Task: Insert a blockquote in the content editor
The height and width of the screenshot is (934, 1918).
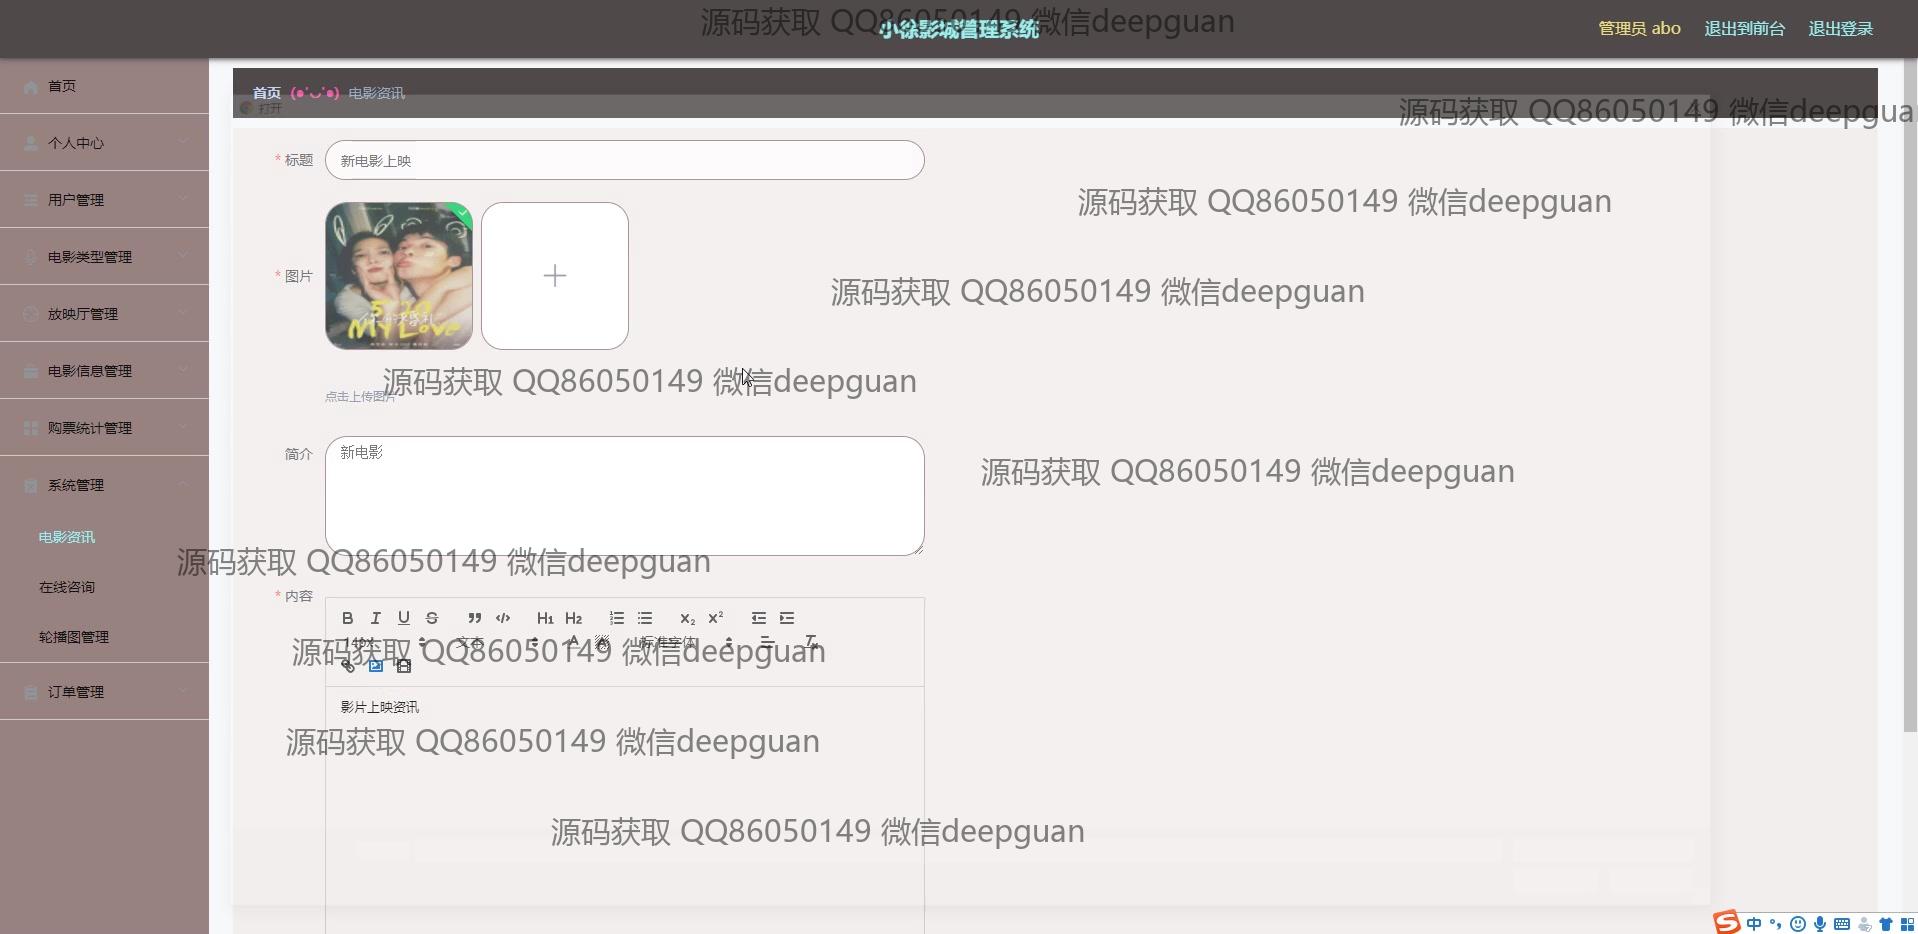Action: pos(474,618)
